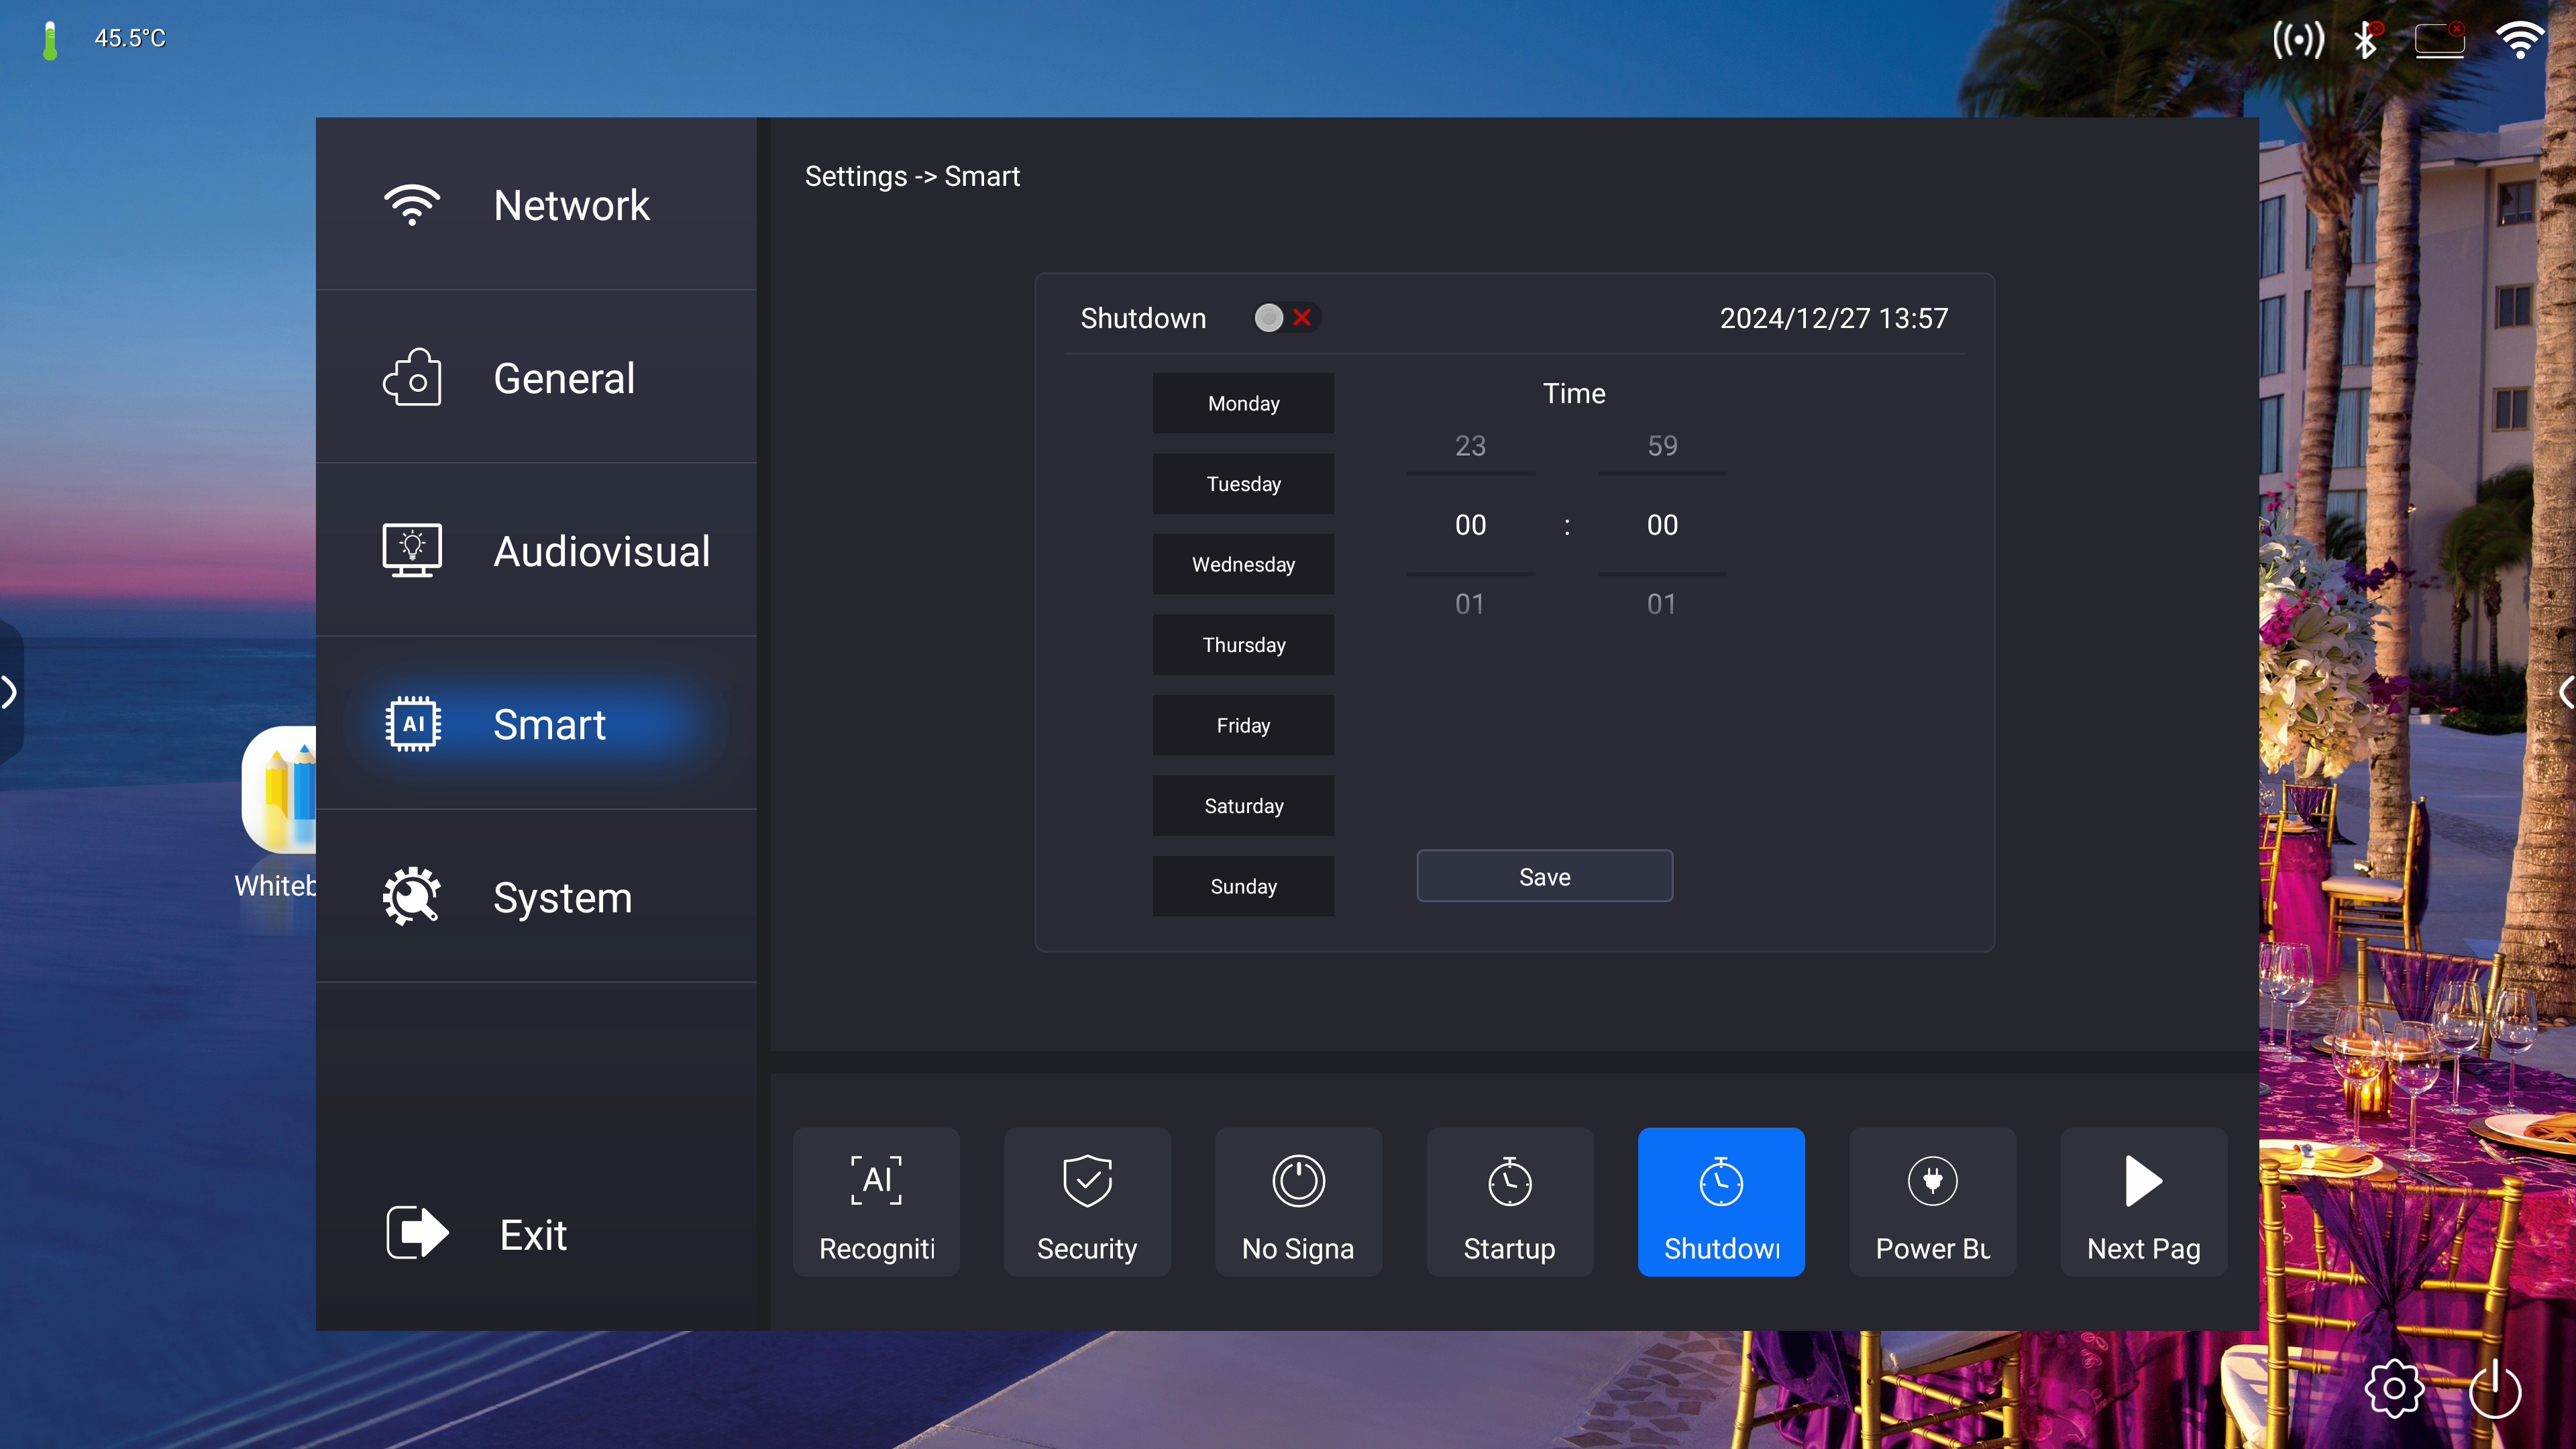Viewport: 2576px width, 1449px height.
Task: Toggle Monday for scheduled shutdown
Action: tap(1243, 403)
